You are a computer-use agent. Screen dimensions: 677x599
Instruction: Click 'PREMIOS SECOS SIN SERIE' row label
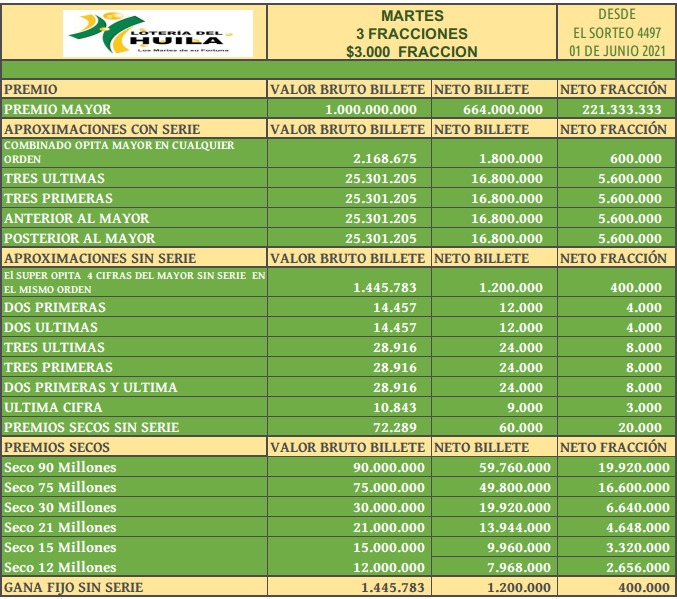92,427
